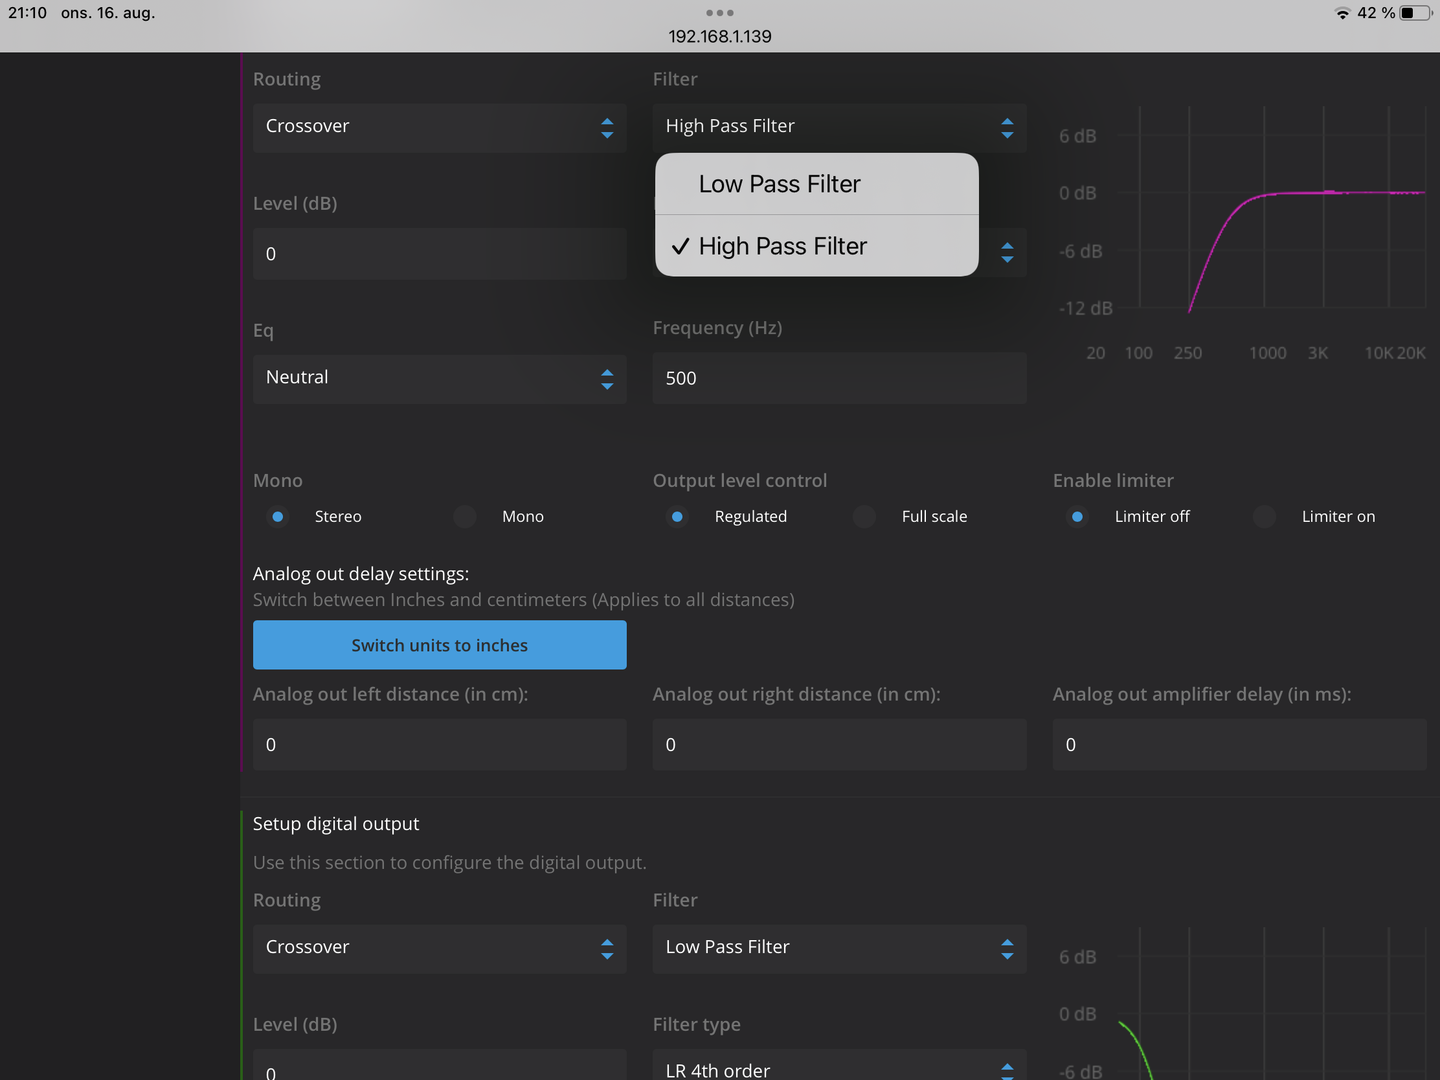Turn the limiter on
Image resolution: width=1440 pixels, height=1080 pixels.
pyautogui.click(x=1265, y=517)
